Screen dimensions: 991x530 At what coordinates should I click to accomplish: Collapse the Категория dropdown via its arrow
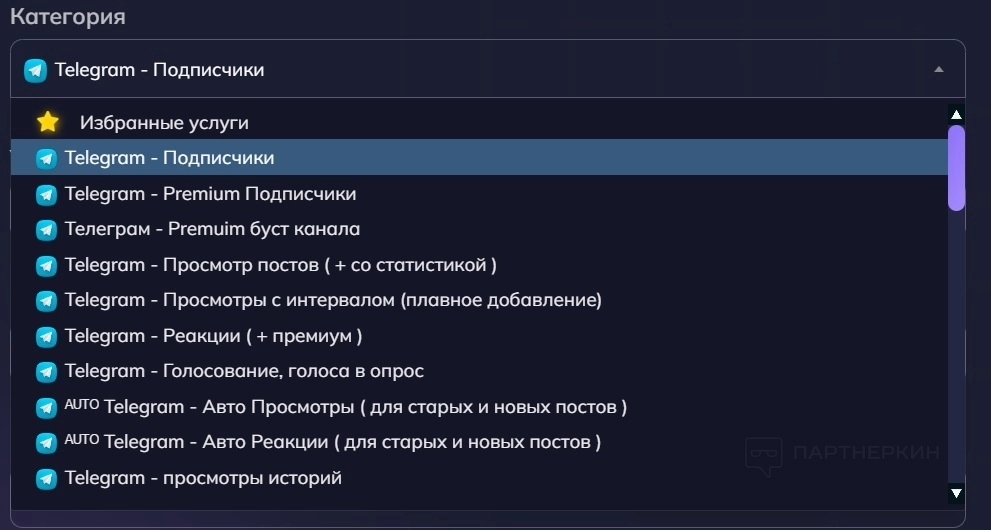click(938, 70)
